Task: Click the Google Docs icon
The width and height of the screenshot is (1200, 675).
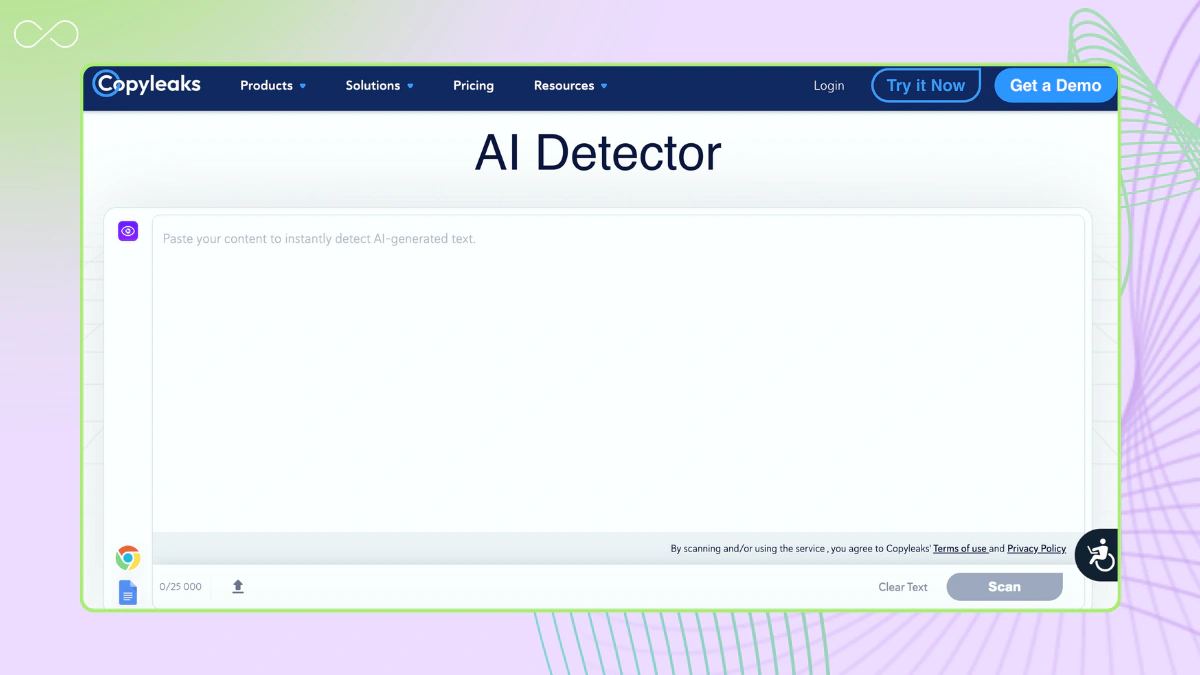Action: pyautogui.click(x=128, y=592)
